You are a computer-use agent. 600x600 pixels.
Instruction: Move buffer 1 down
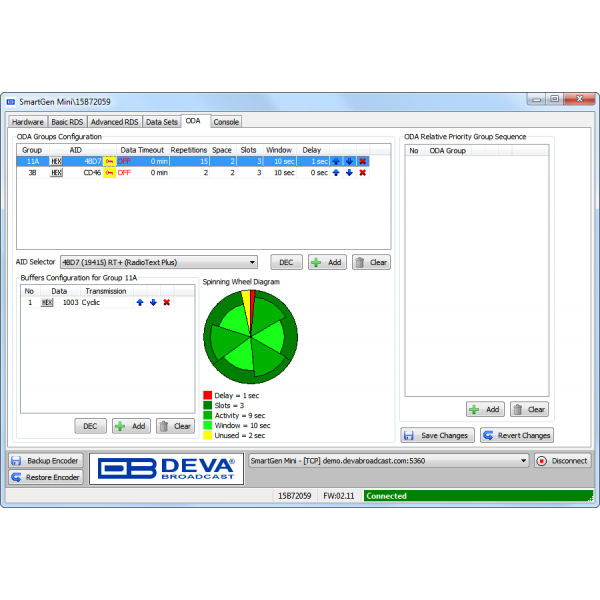[153, 303]
